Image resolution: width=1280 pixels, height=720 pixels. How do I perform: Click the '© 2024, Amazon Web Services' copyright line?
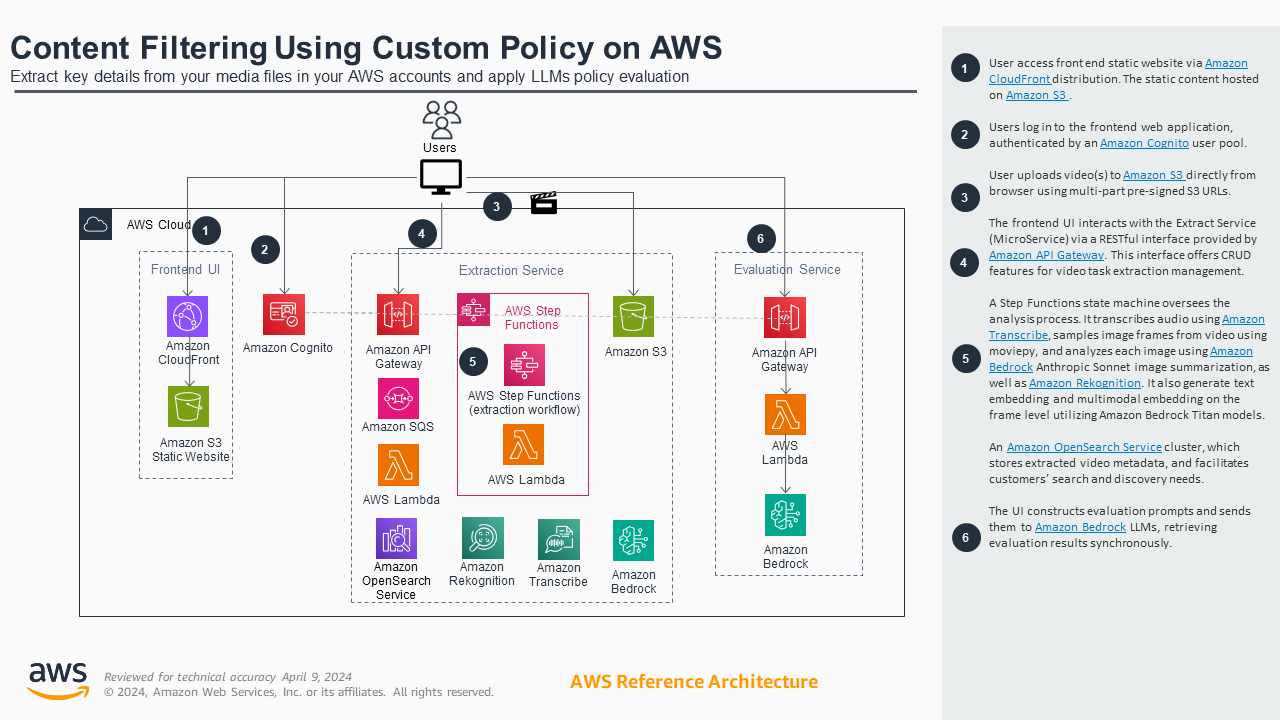pyautogui.click(x=299, y=692)
